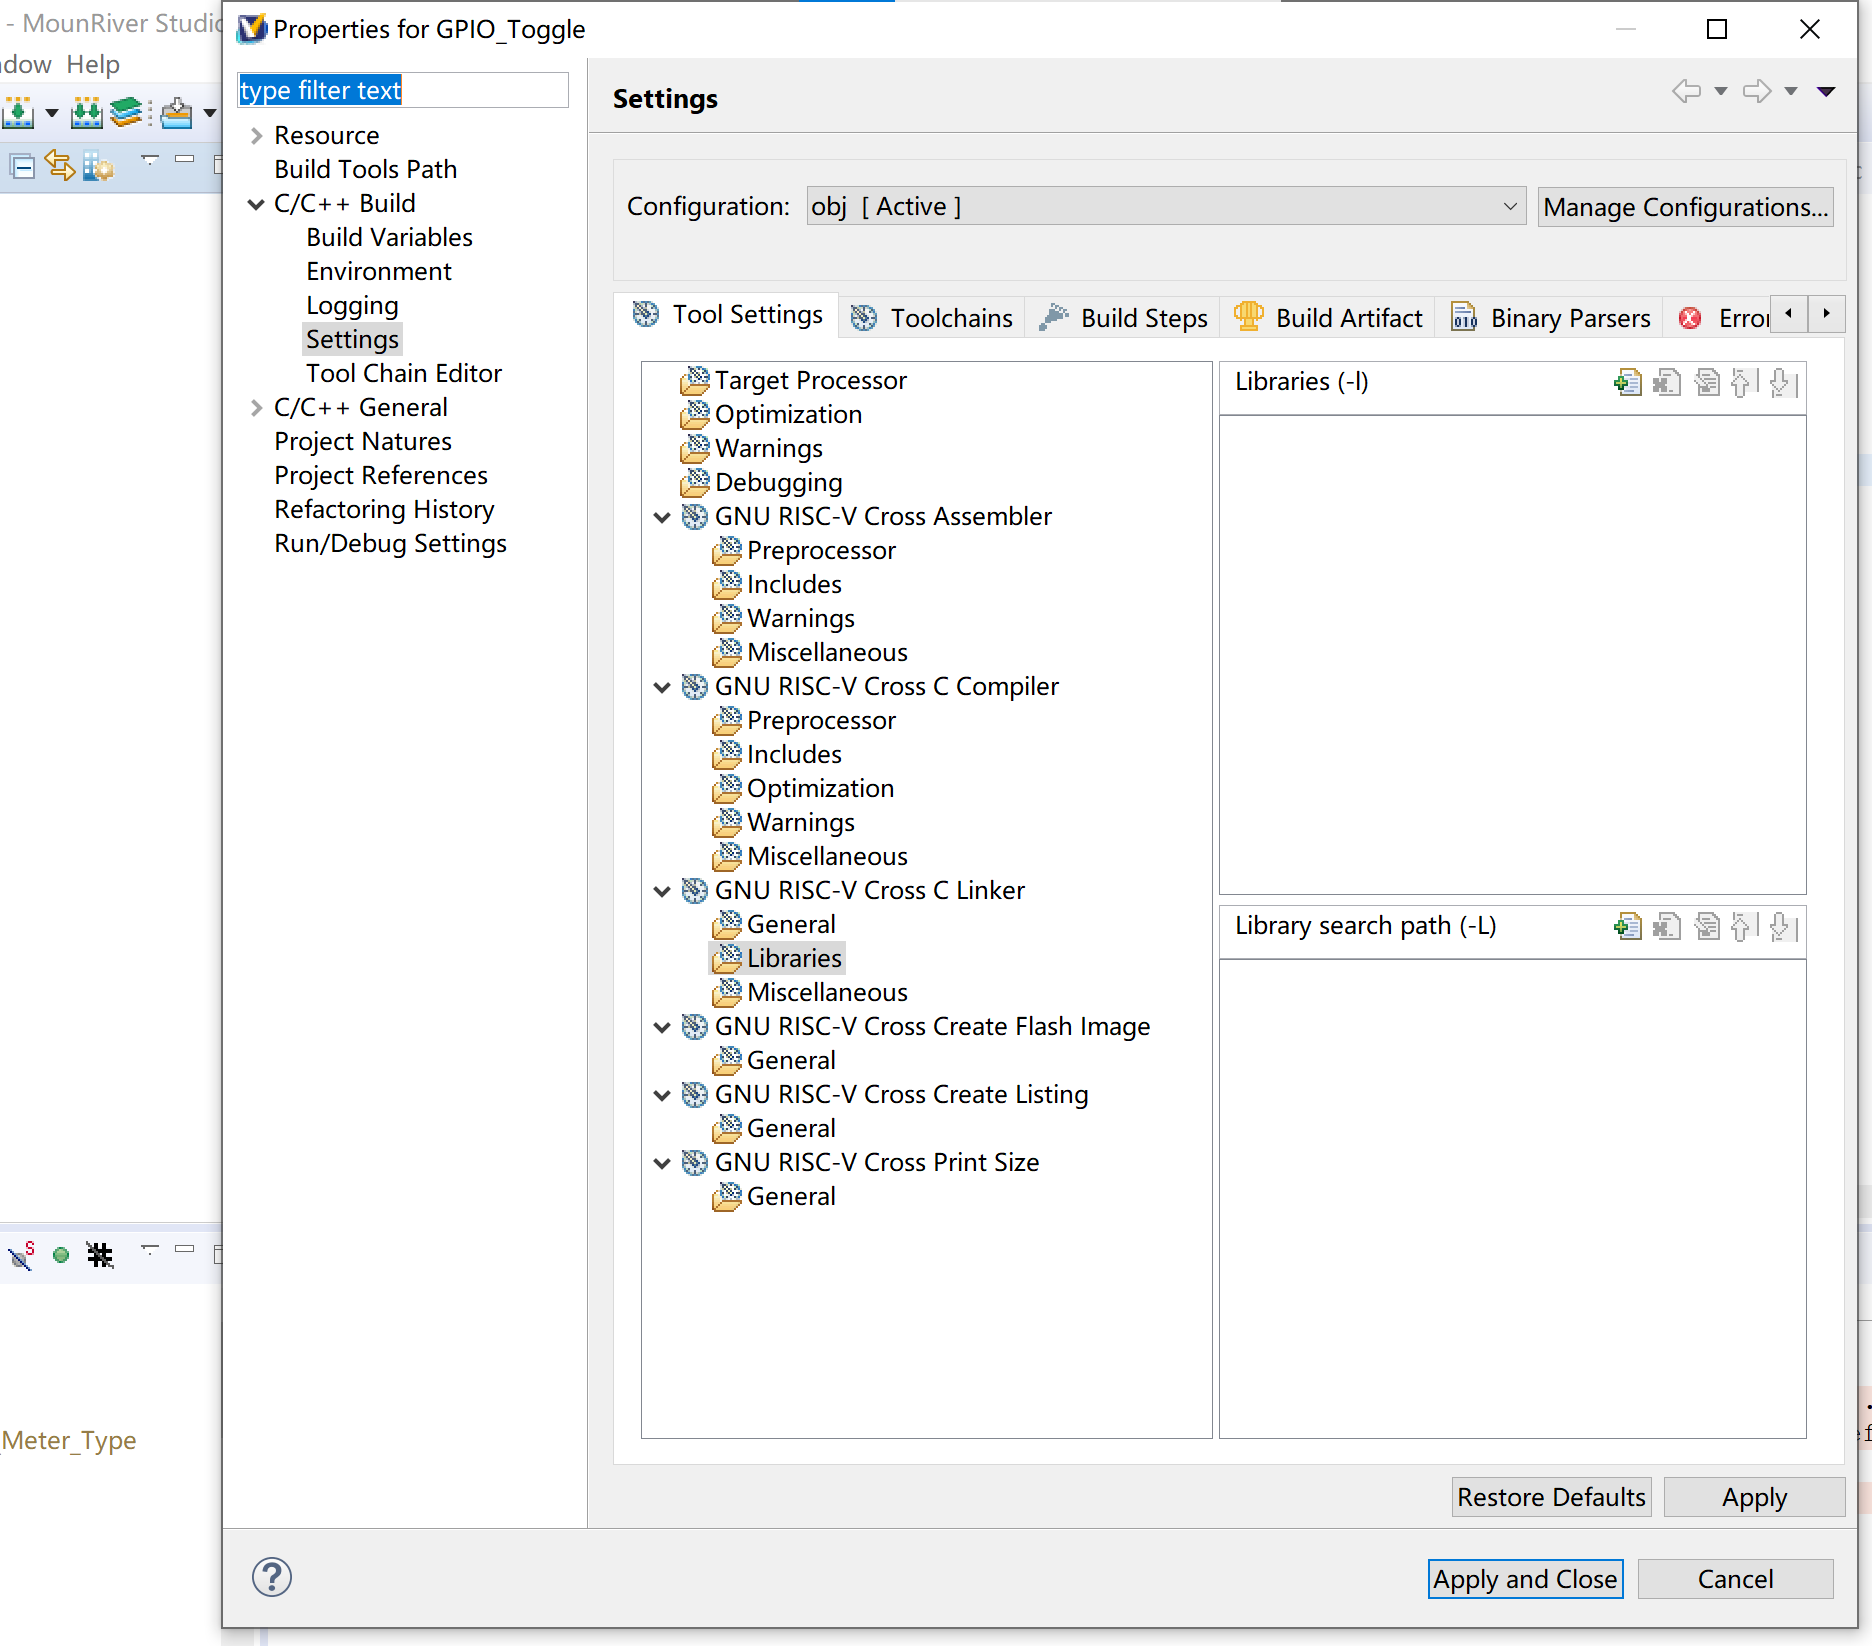This screenshot has width=1872, height=1646.
Task: Collapse GNU RISC-V Cross Assembler node
Action: [662, 517]
